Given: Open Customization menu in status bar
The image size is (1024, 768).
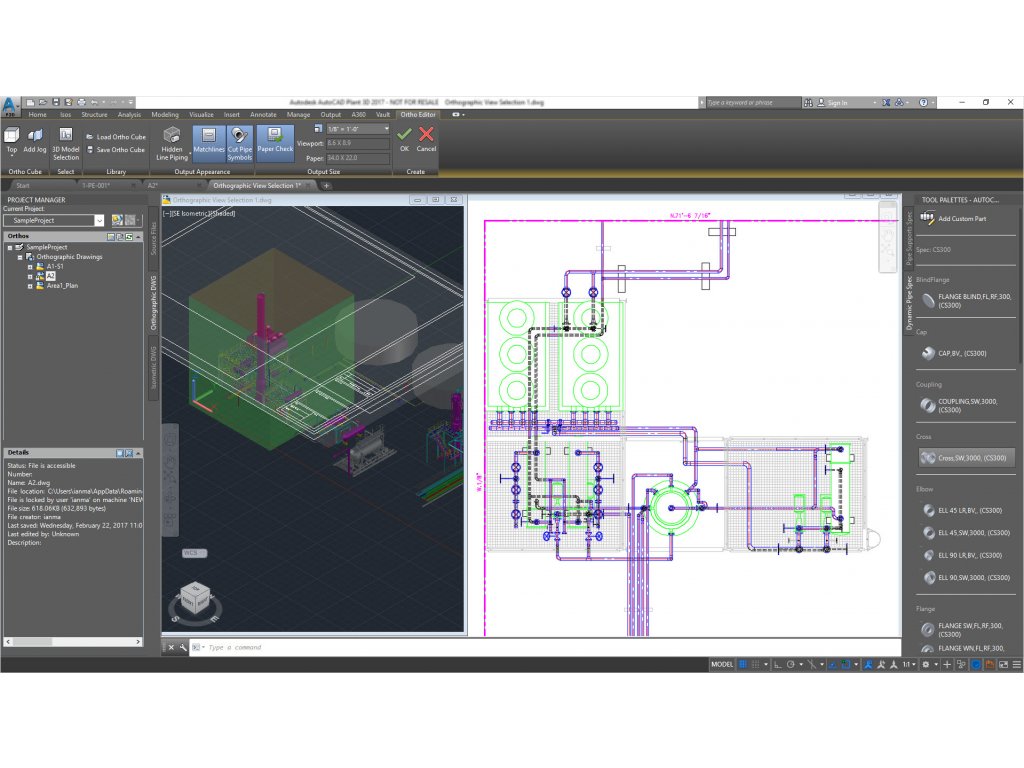Looking at the screenshot, I should point(1016,665).
